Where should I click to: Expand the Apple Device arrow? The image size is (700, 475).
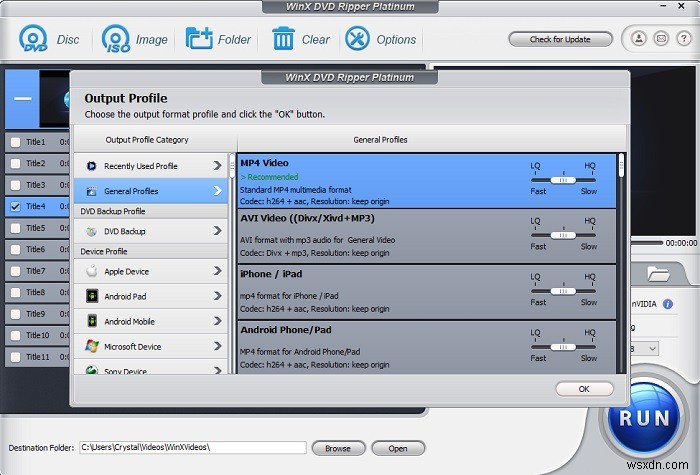pos(217,271)
